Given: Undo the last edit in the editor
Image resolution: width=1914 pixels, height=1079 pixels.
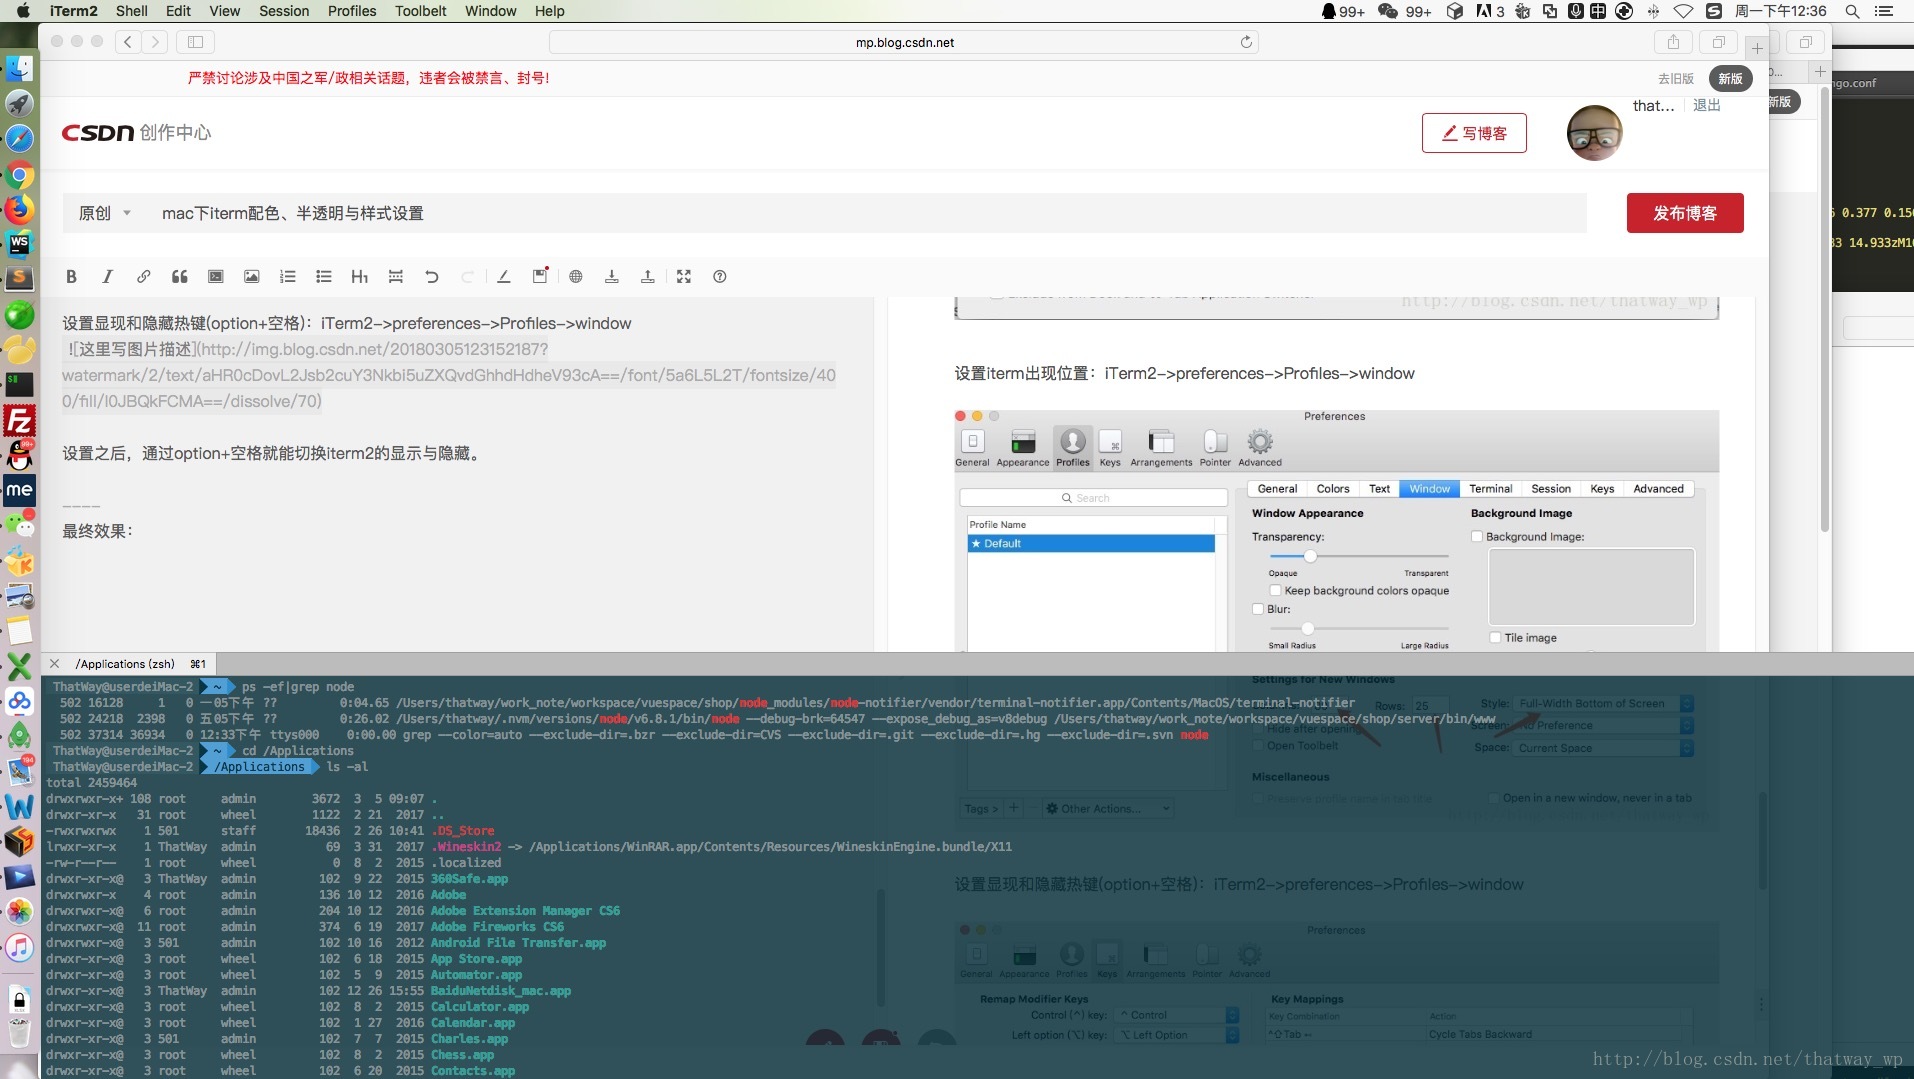Looking at the screenshot, I should [431, 277].
